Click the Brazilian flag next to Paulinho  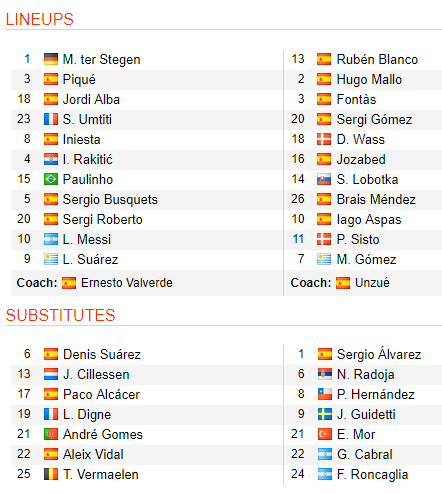51,179
